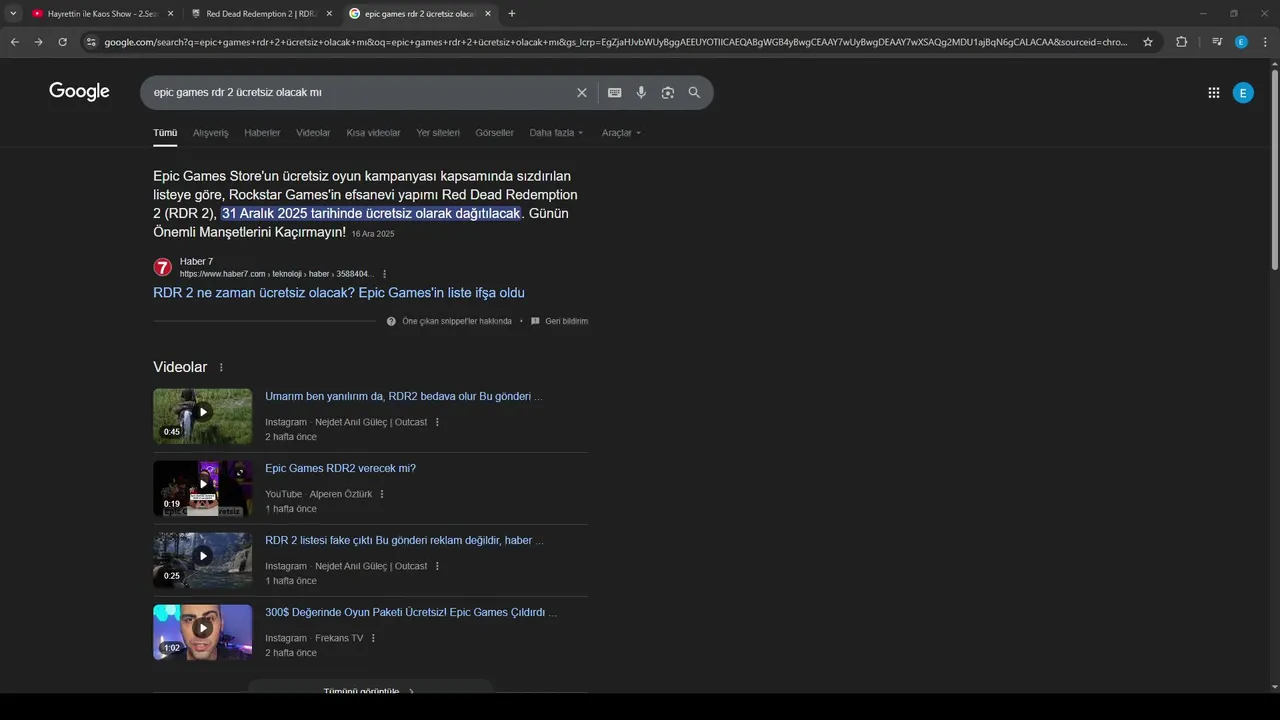
Task: Open Epic Games RDR2 verecek mi? link
Action: (340, 469)
